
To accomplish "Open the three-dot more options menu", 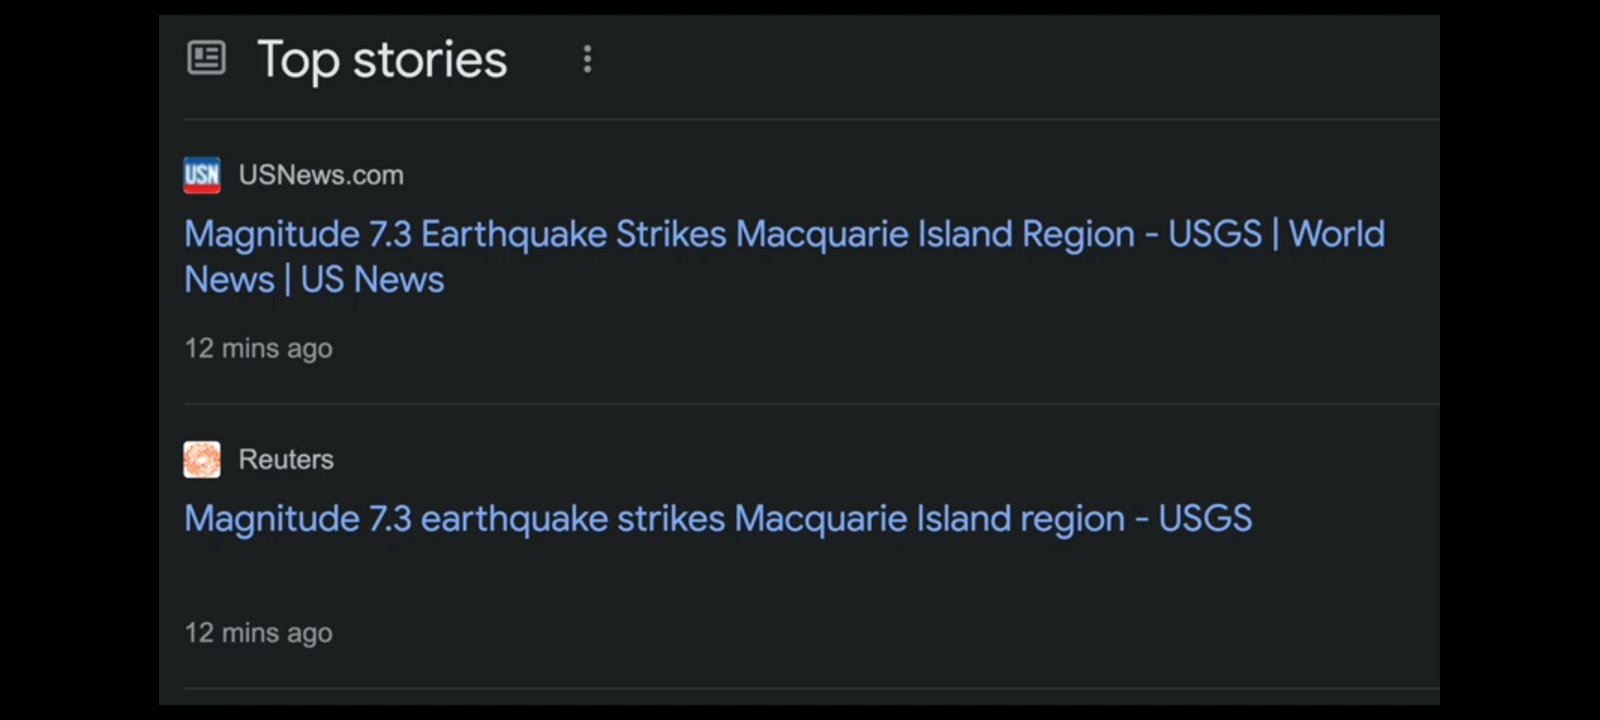I will coord(587,59).
